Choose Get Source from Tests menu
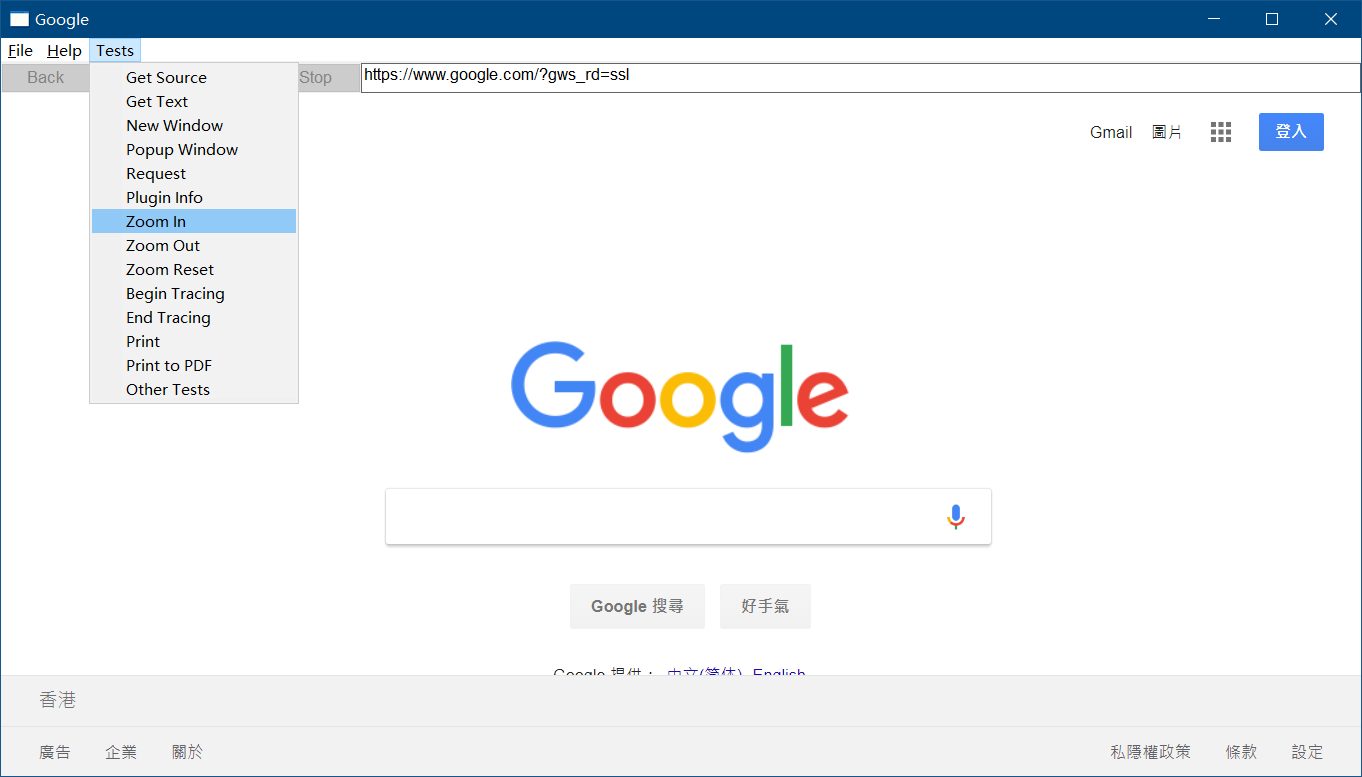1362x777 pixels. 194,78
